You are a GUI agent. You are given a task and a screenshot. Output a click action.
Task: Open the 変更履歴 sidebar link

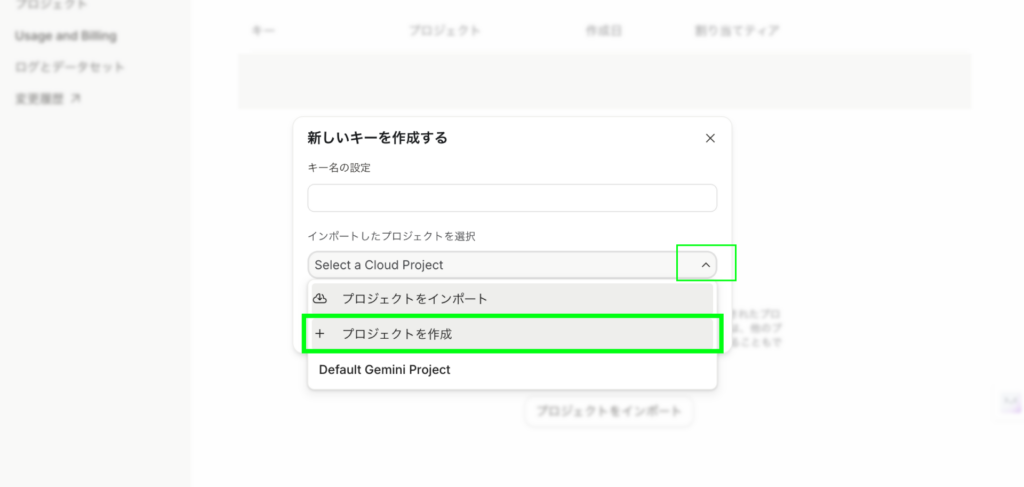42,98
